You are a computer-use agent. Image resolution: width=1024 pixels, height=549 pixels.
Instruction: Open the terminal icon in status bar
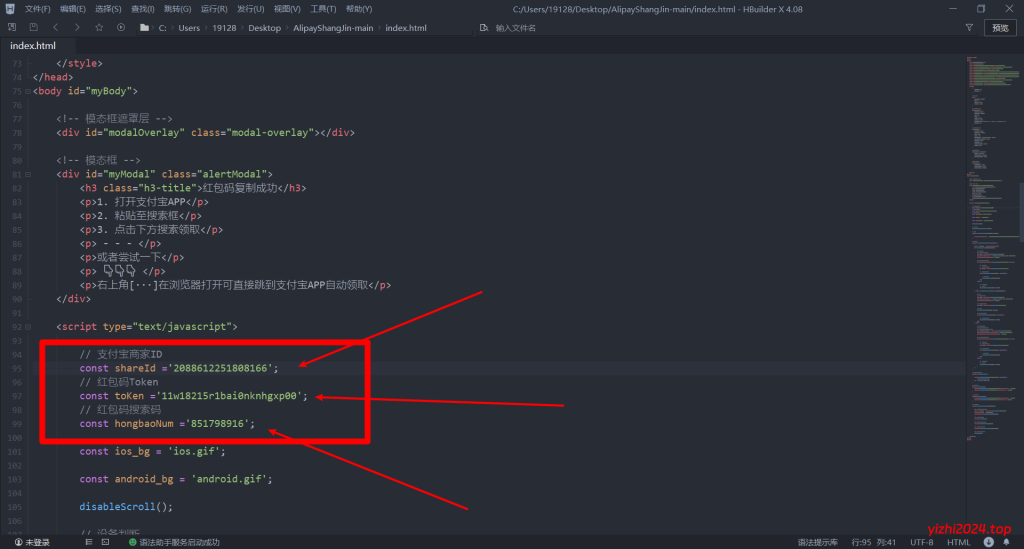pyautogui.click(x=104, y=542)
